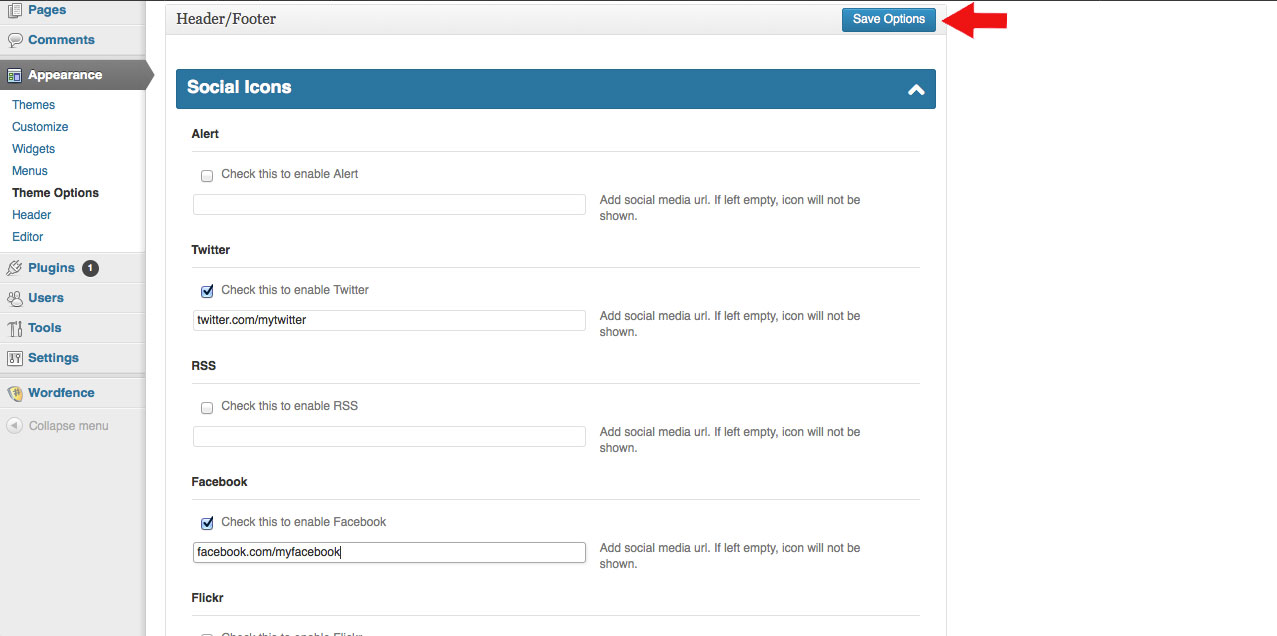This screenshot has width=1277, height=636.
Task: Click the Twitter URL input field
Action: 388,320
